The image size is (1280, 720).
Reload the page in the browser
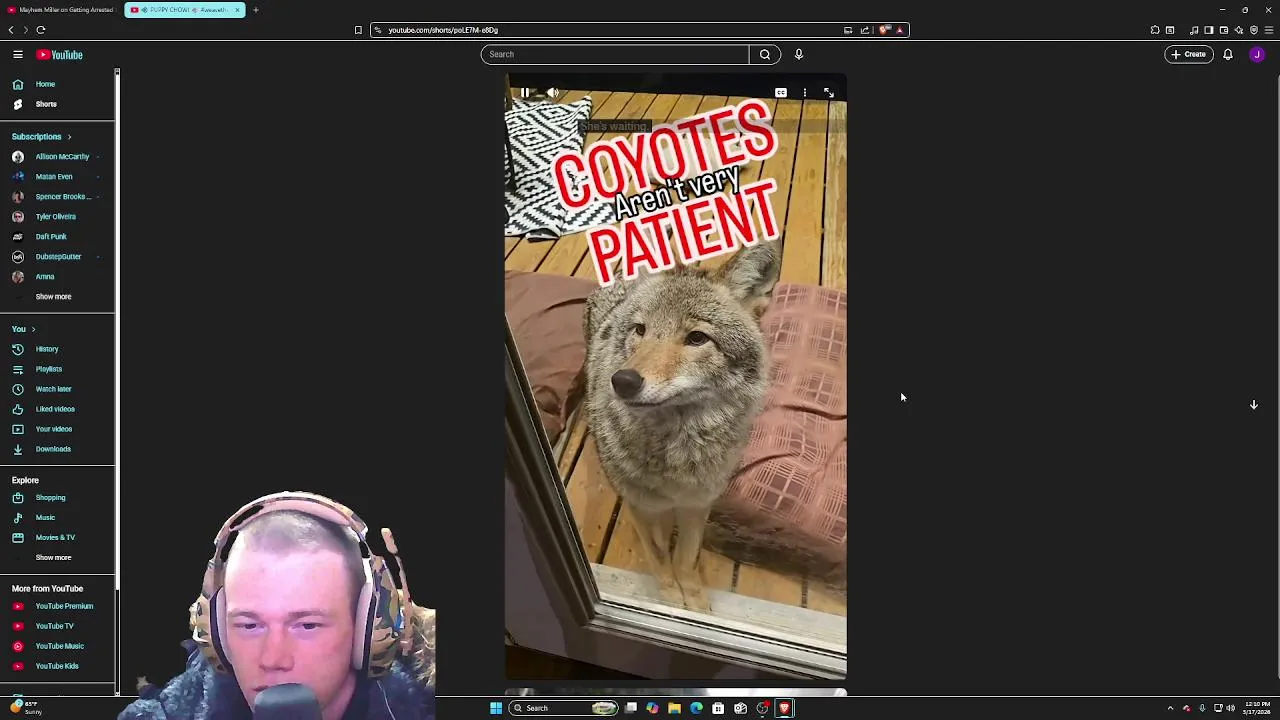tap(41, 30)
